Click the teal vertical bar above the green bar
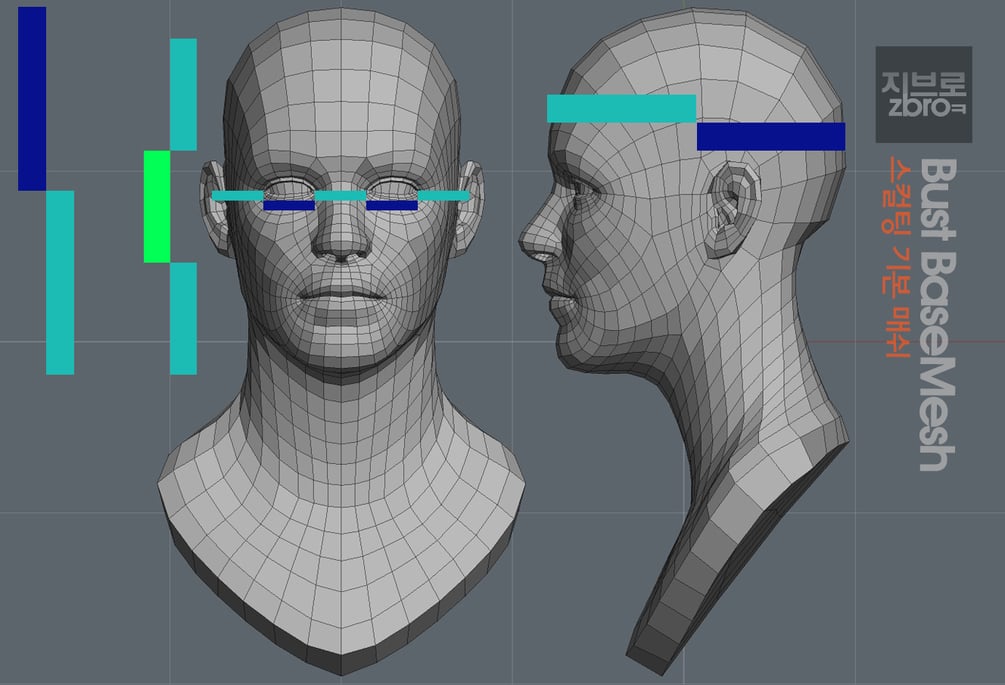 click(183, 94)
